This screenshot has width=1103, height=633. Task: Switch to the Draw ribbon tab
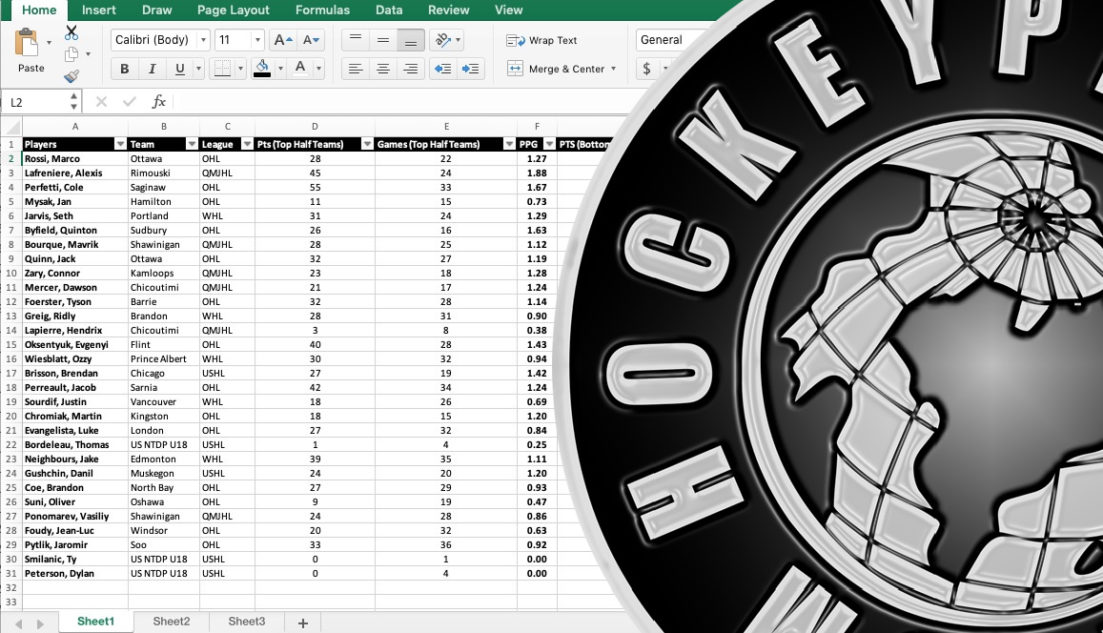tap(157, 10)
